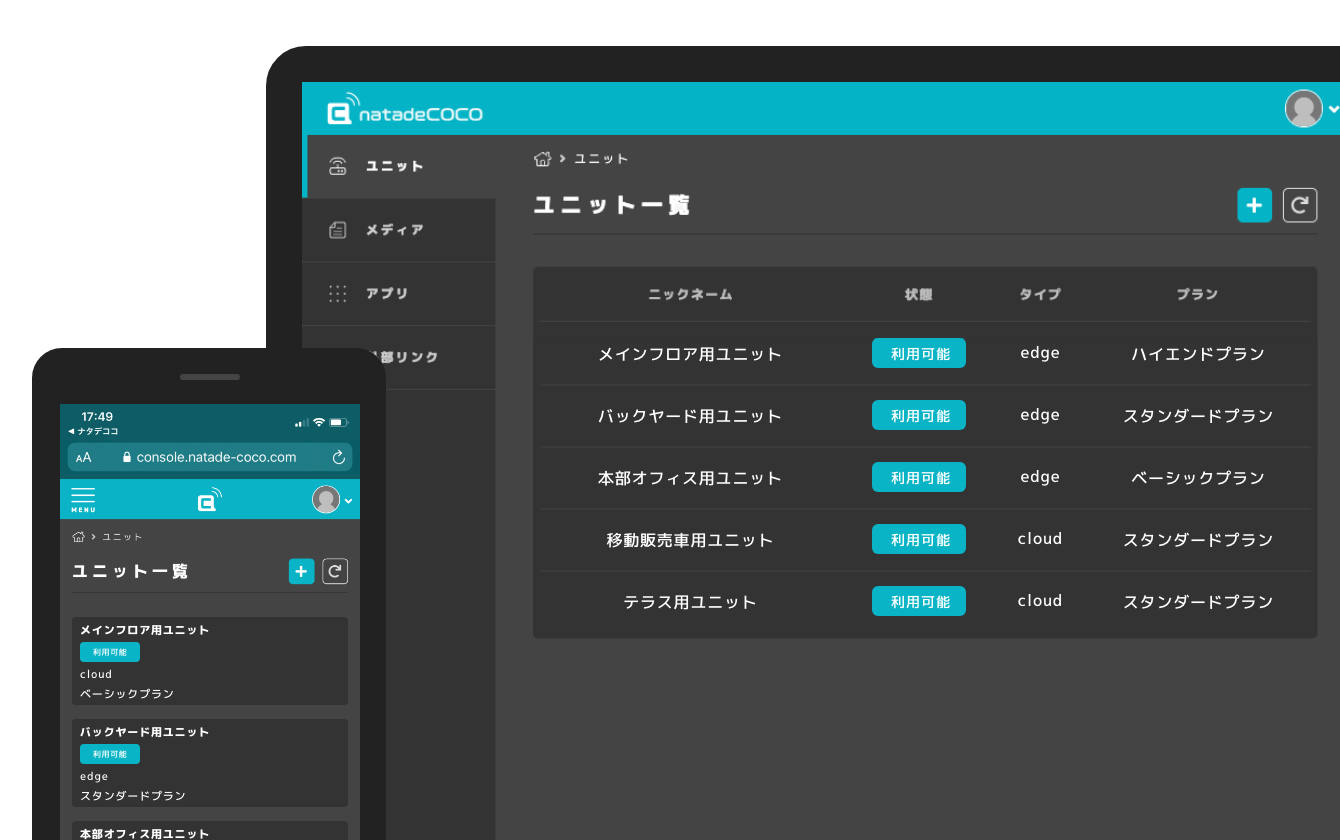This screenshot has width=1340, height=840.
Task: Click the phone Wi-Fi status icon
Action: point(319,422)
